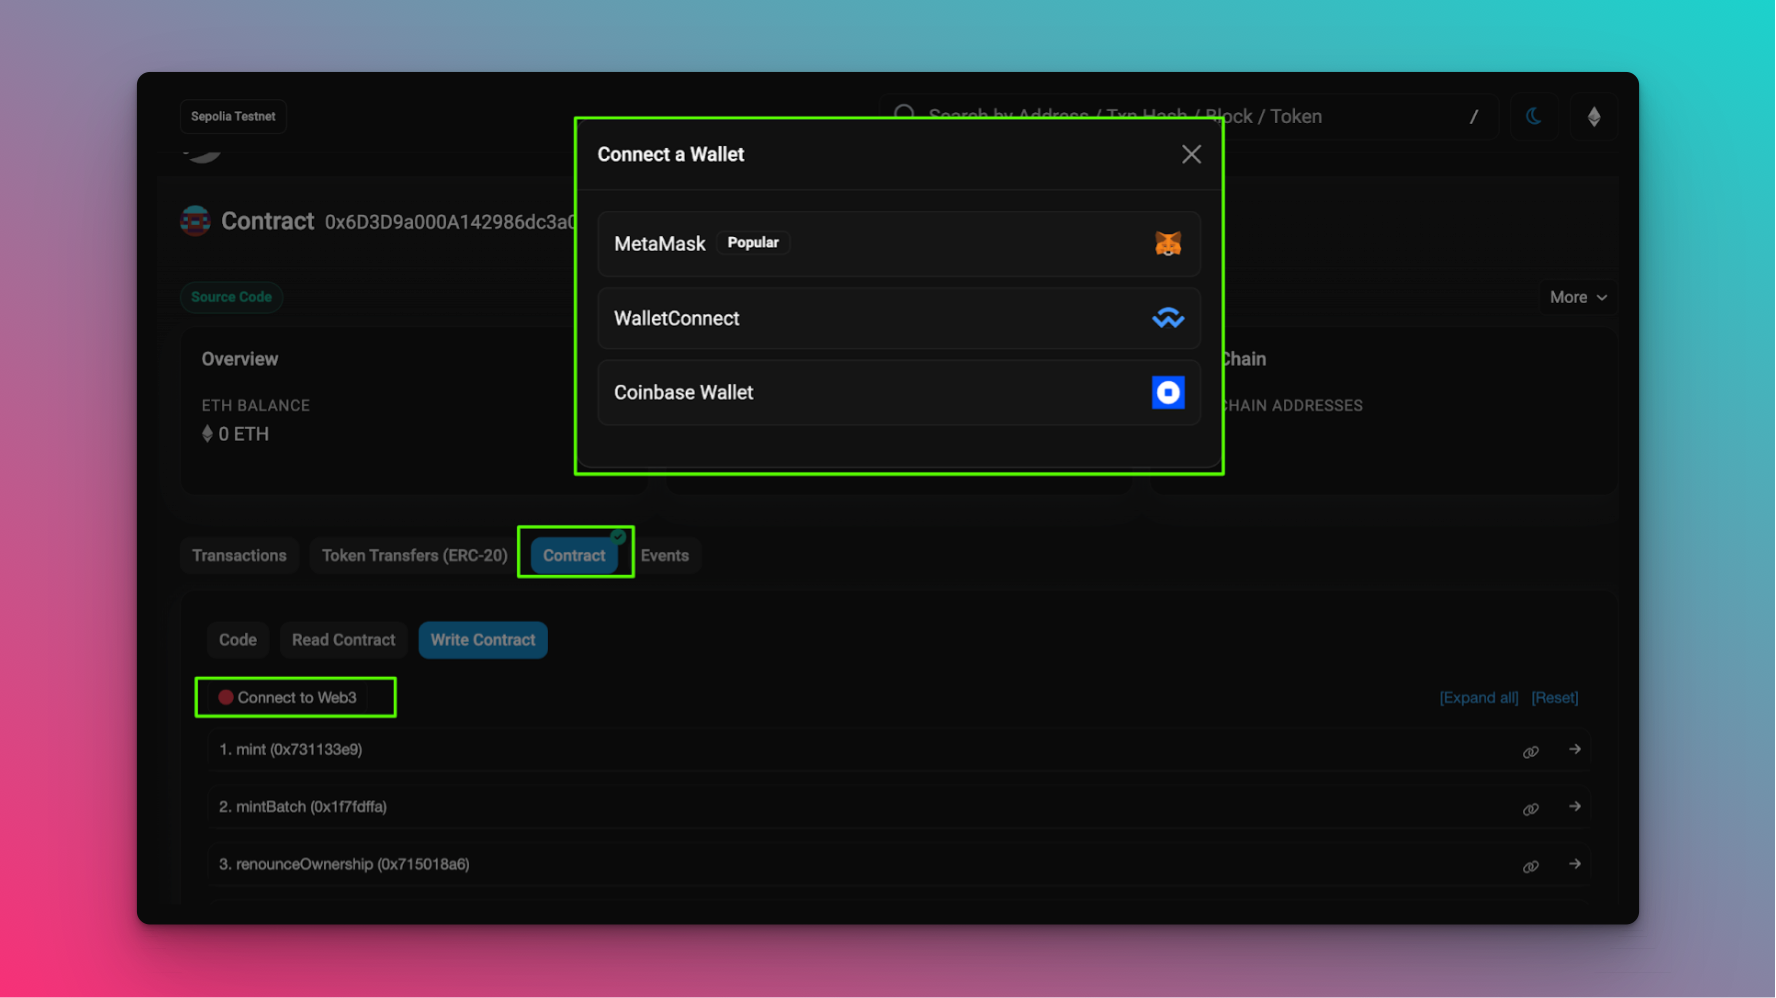1776x998 pixels.
Task: Open the Ethereum network icon menu
Action: pos(1594,116)
